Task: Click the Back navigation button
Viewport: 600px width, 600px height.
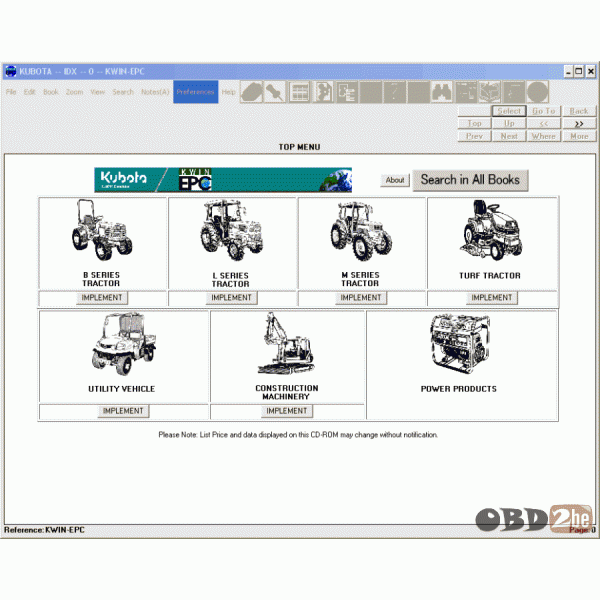Action: coord(579,111)
